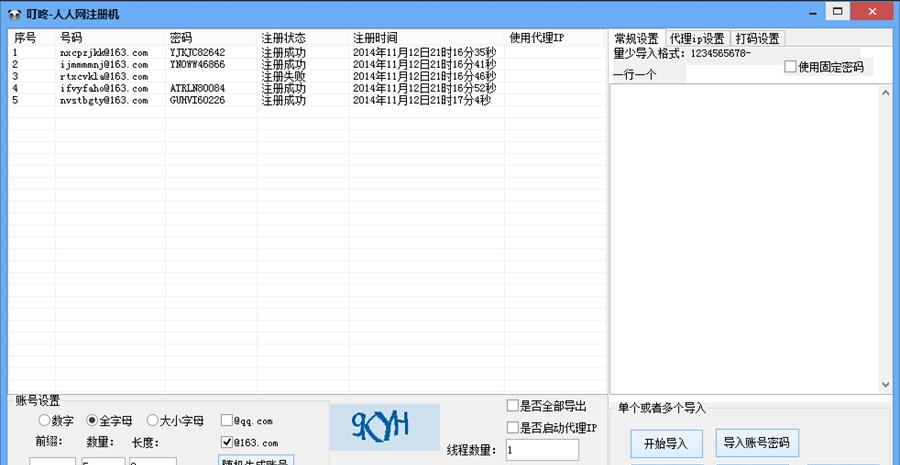Click the 线程数量 input field
Image resolution: width=900 pixels, height=465 pixels.
coord(549,451)
